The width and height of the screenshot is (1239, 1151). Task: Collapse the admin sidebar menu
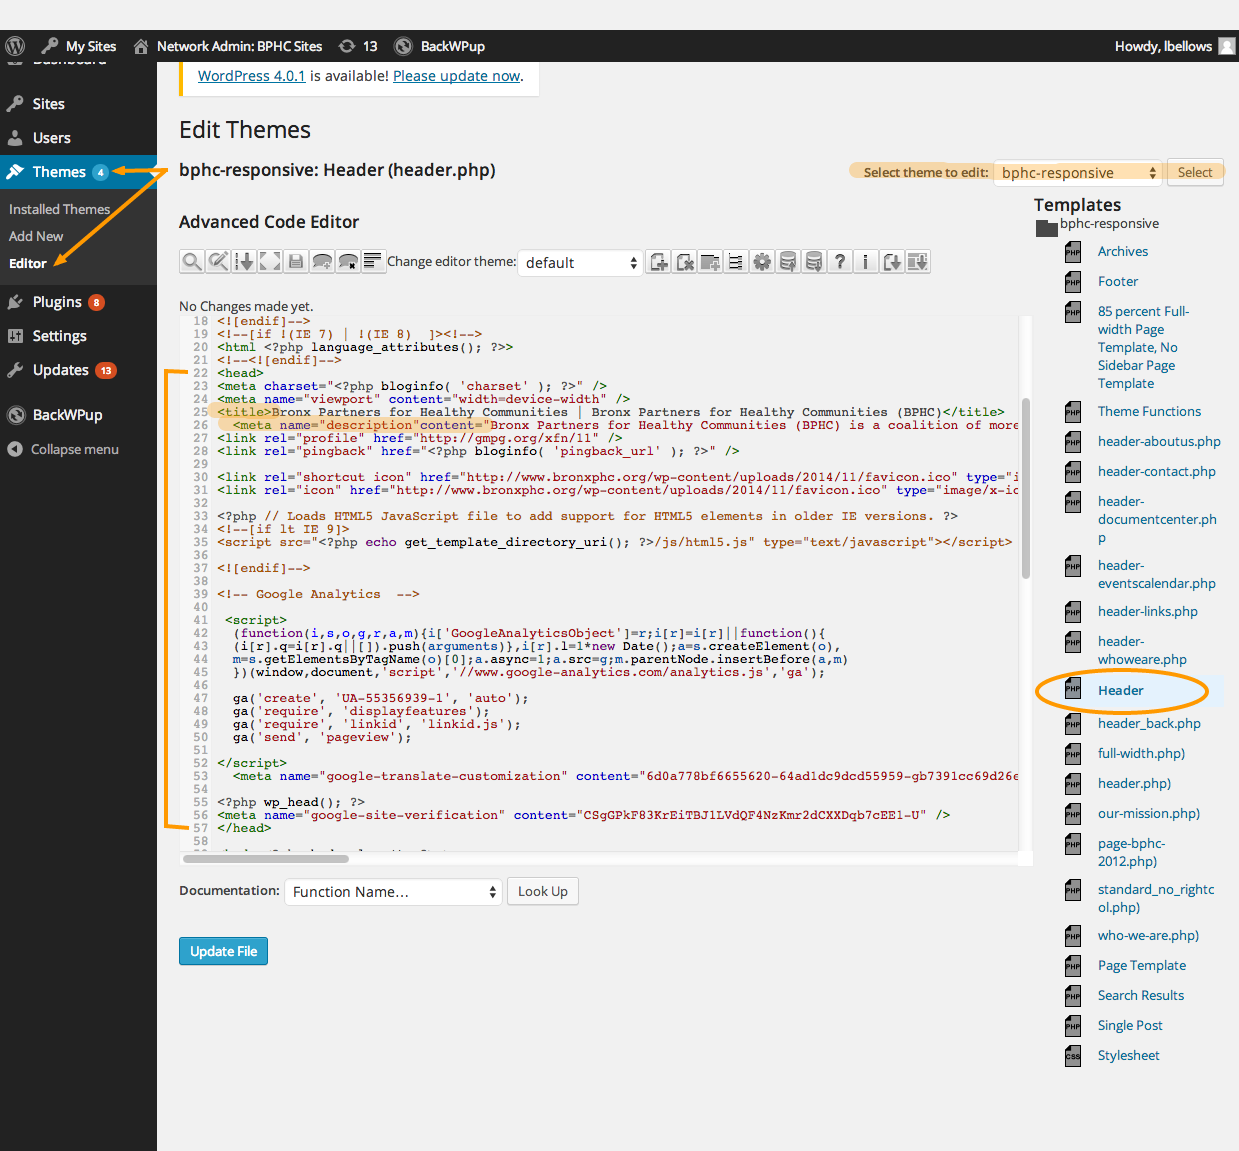(x=74, y=449)
